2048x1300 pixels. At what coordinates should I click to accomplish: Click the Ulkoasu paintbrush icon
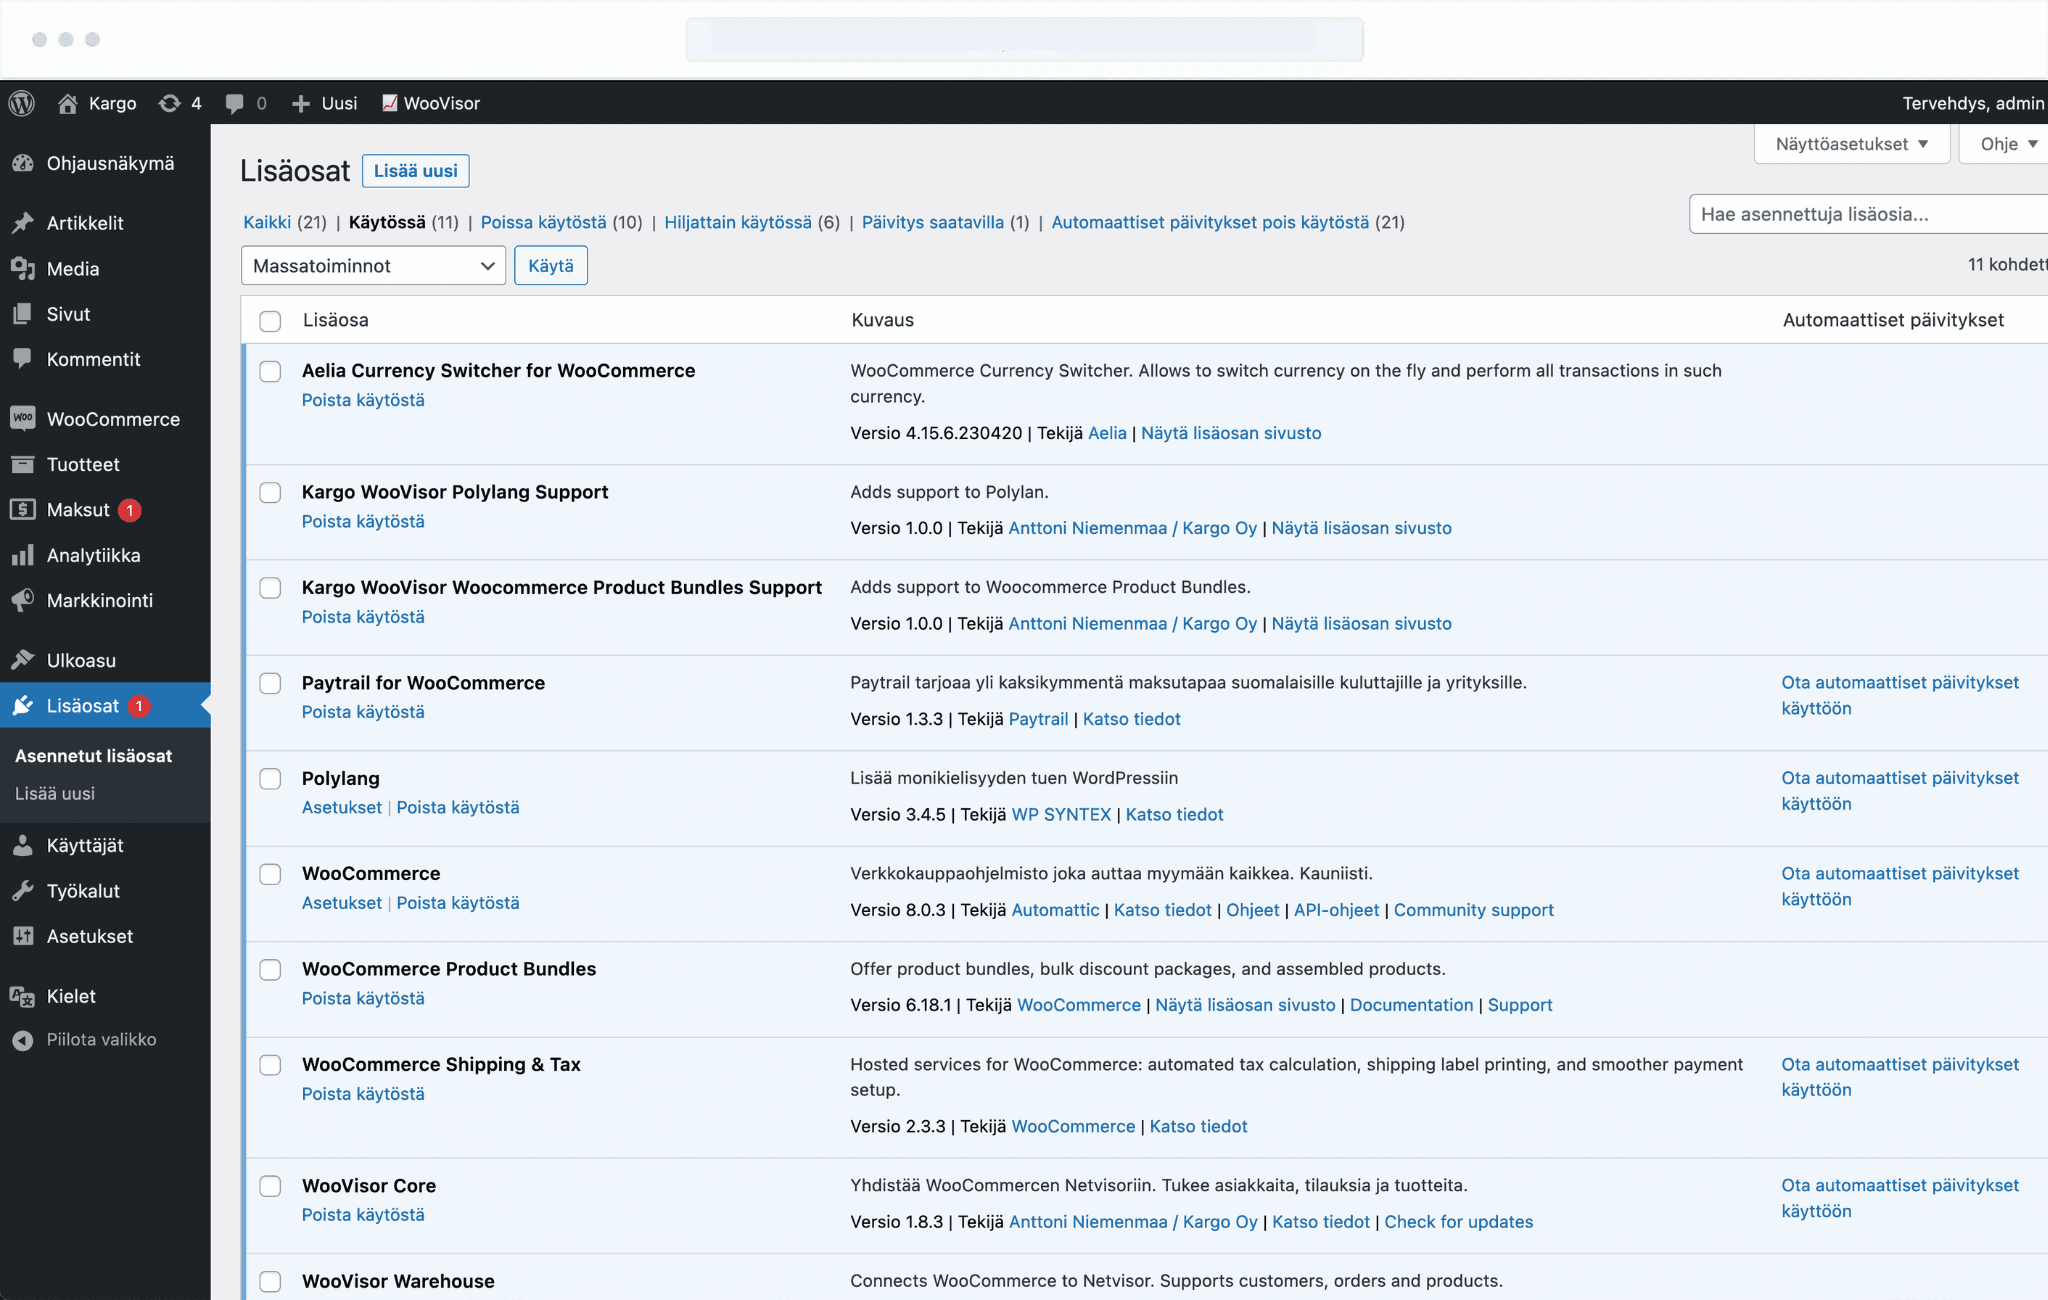23,660
